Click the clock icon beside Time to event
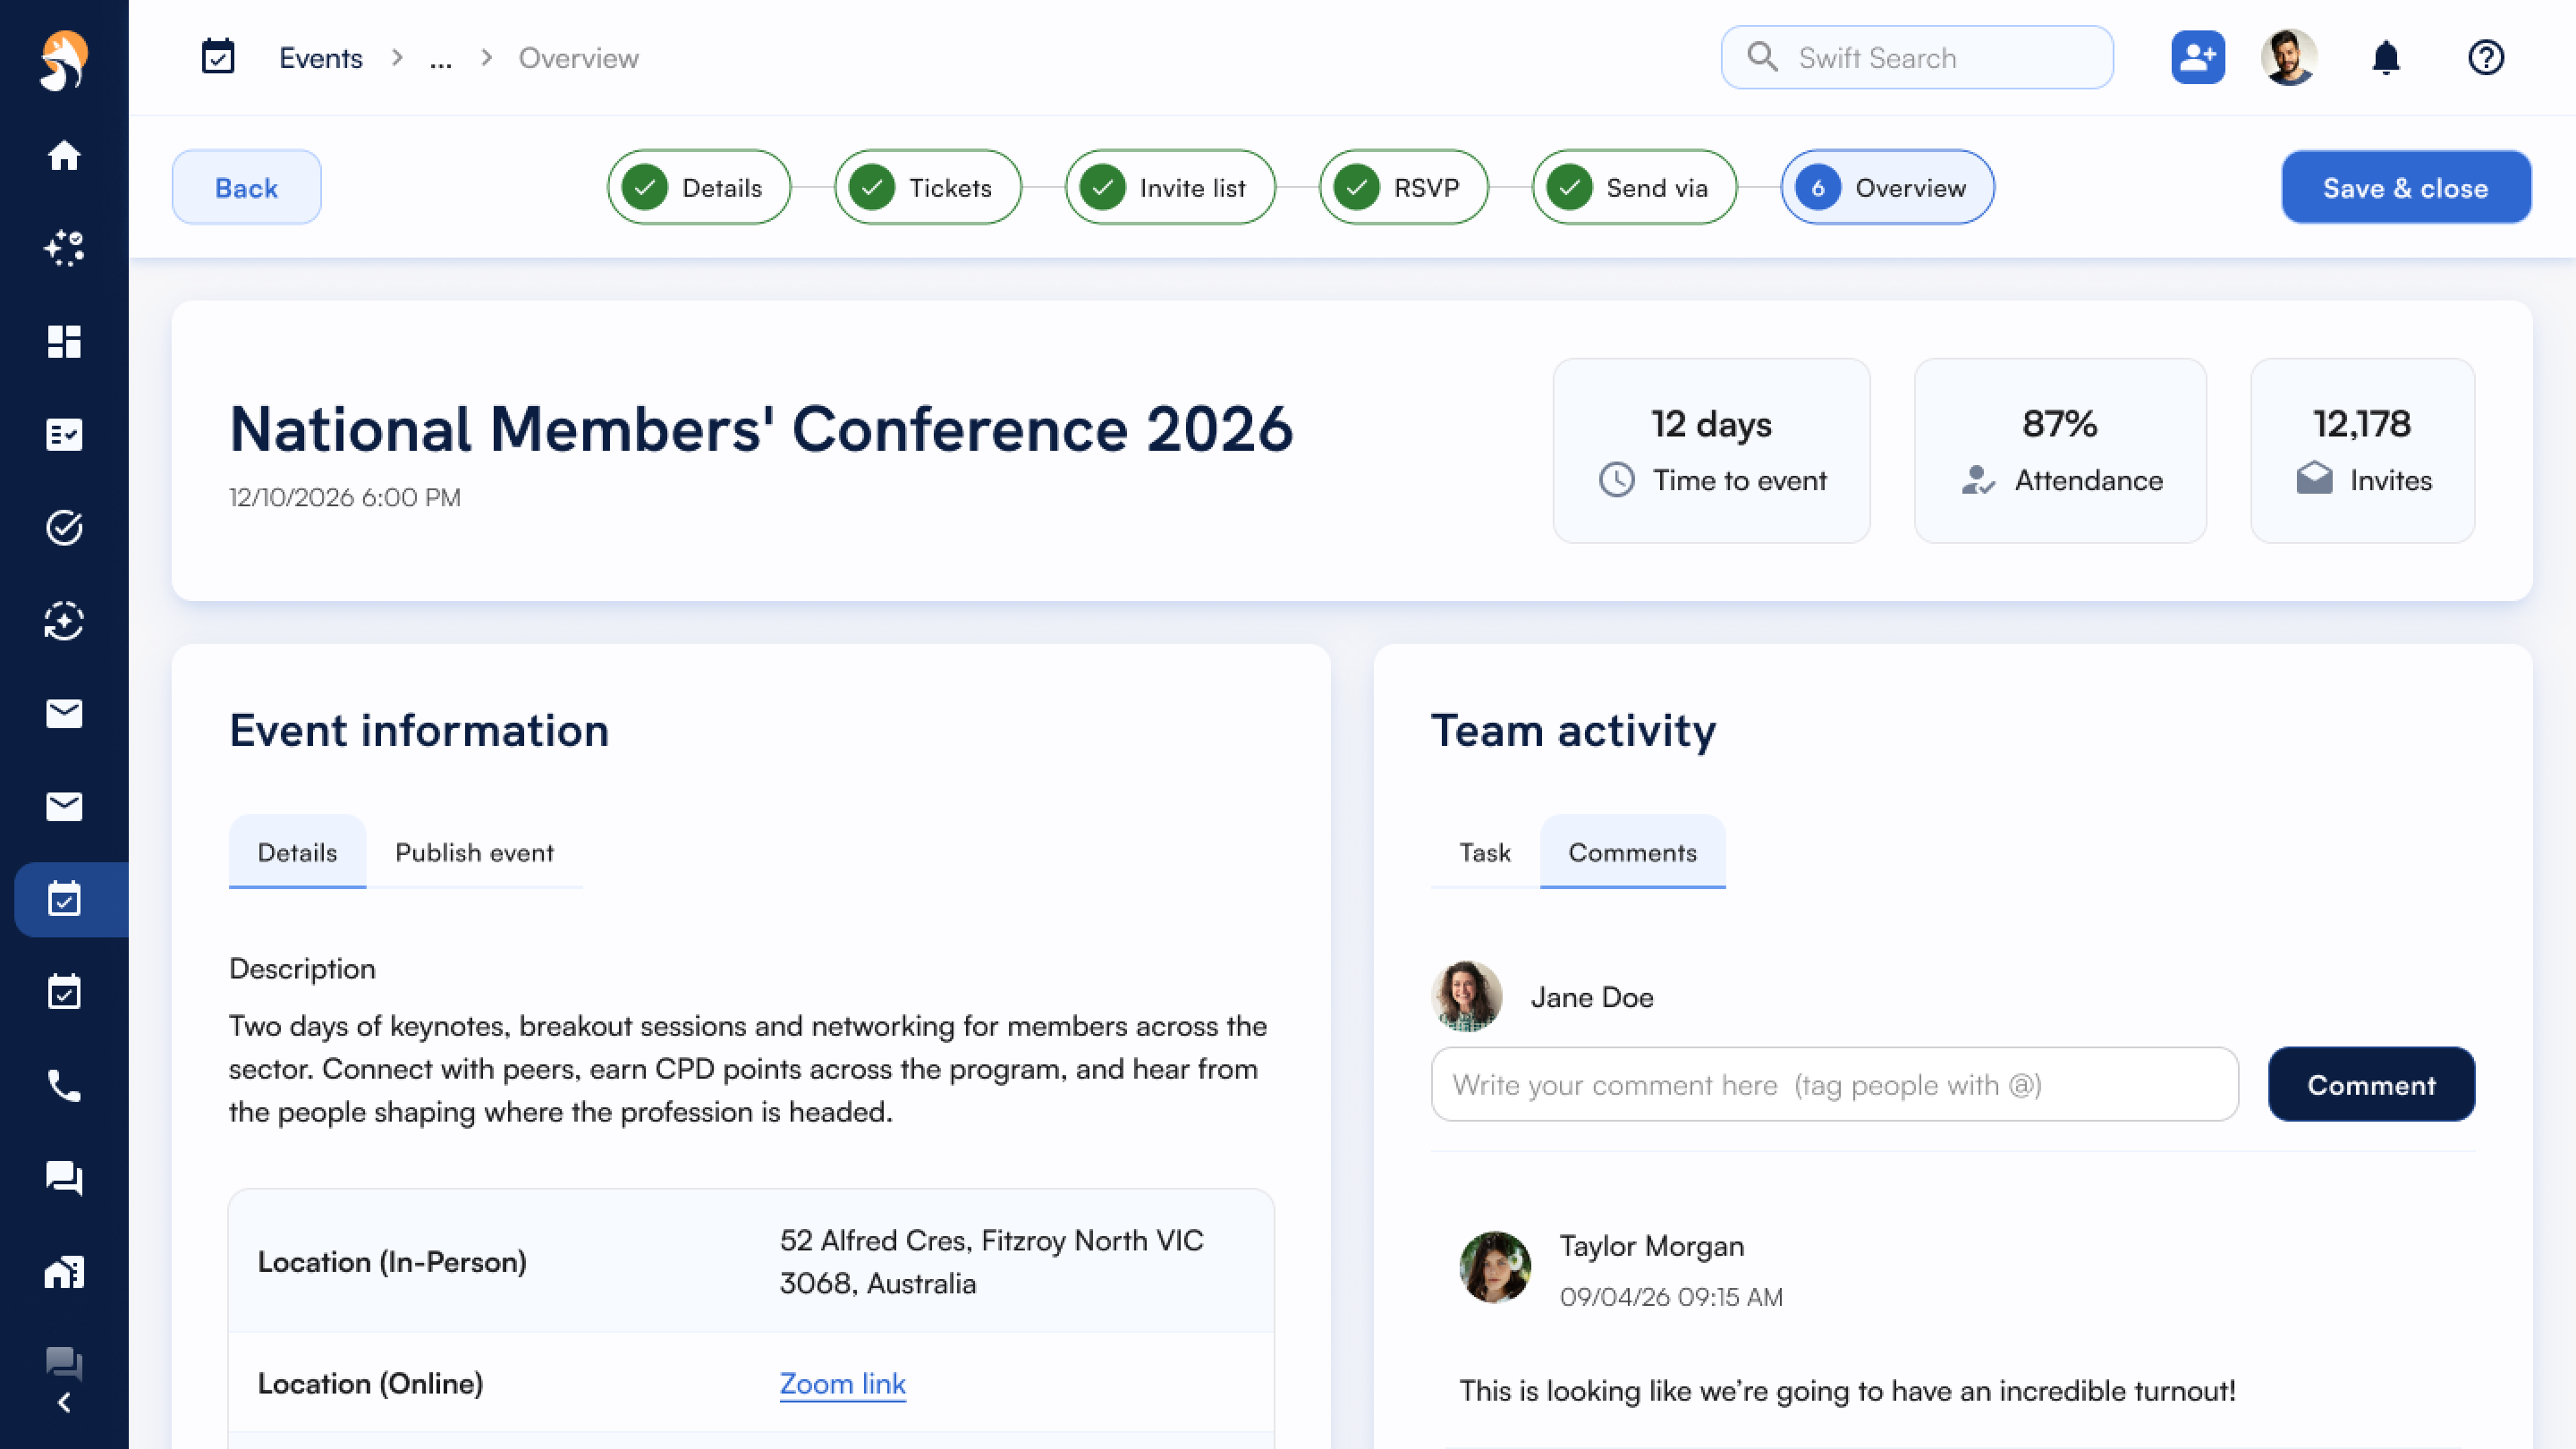 click(x=1616, y=480)
